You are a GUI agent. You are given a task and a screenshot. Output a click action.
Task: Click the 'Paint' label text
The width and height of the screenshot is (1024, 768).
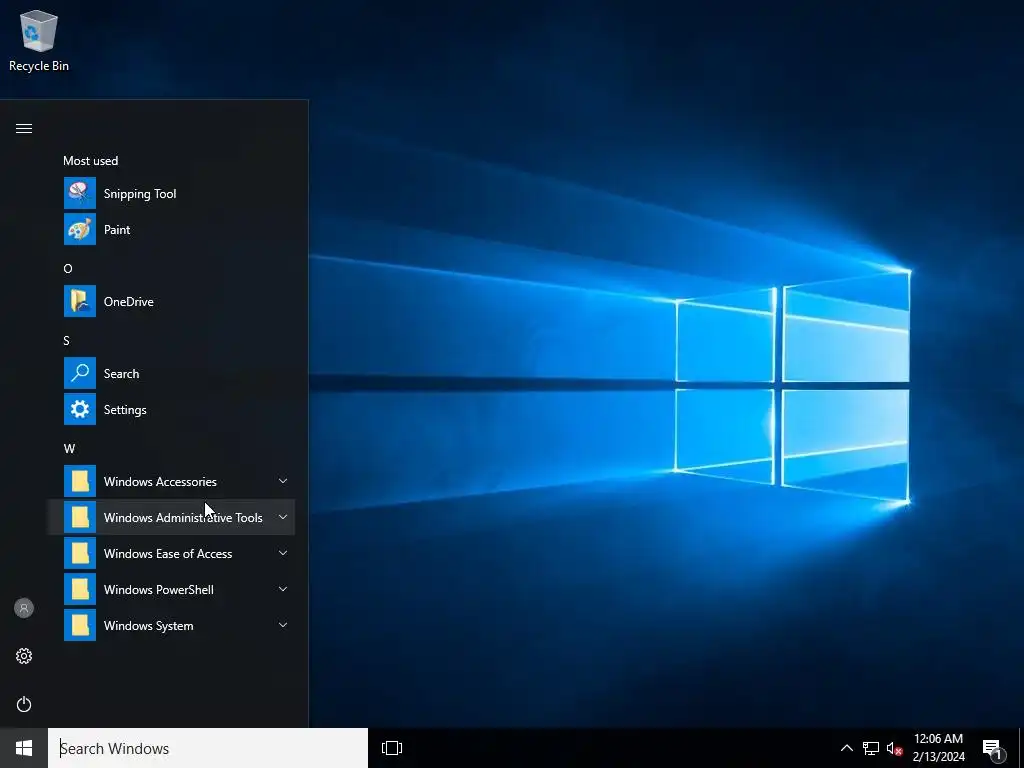pyautogui.click(x=117, y=229)
